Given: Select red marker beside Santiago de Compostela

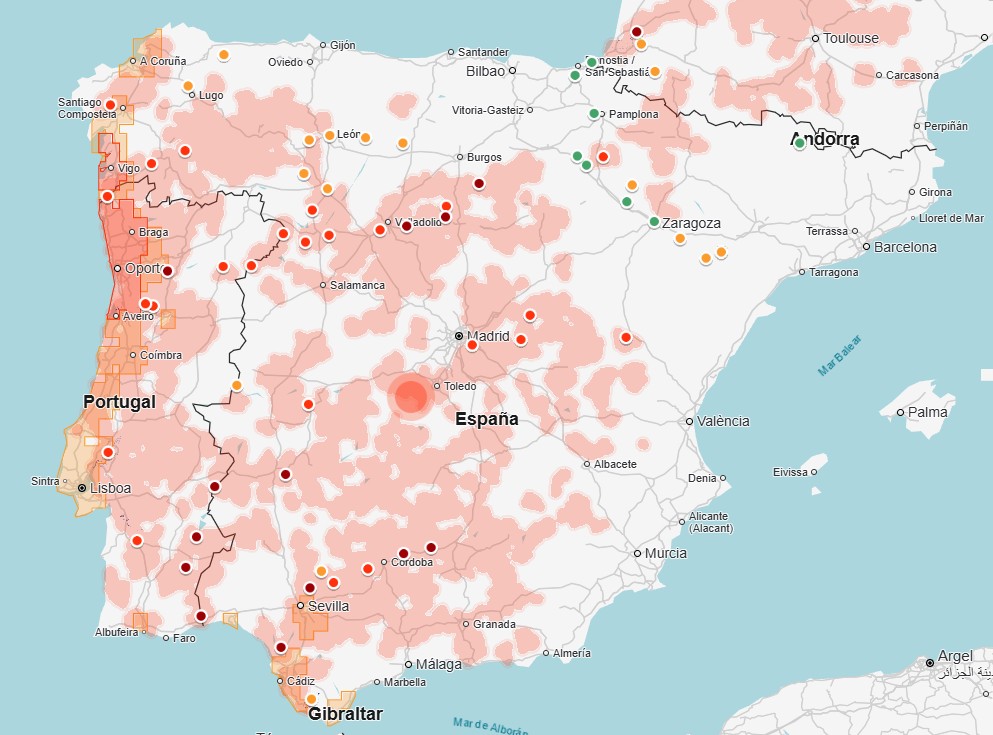Looking at the screenshot, I should click(110, 105).
